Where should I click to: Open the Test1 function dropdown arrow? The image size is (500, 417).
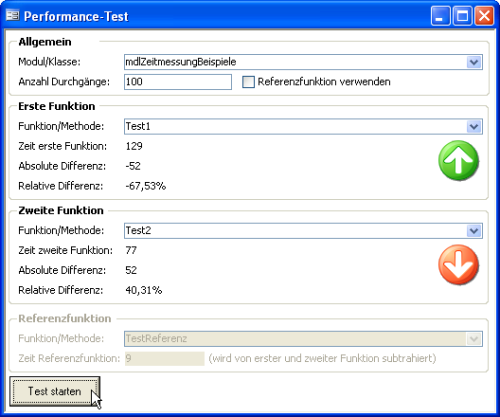[474, 127]
